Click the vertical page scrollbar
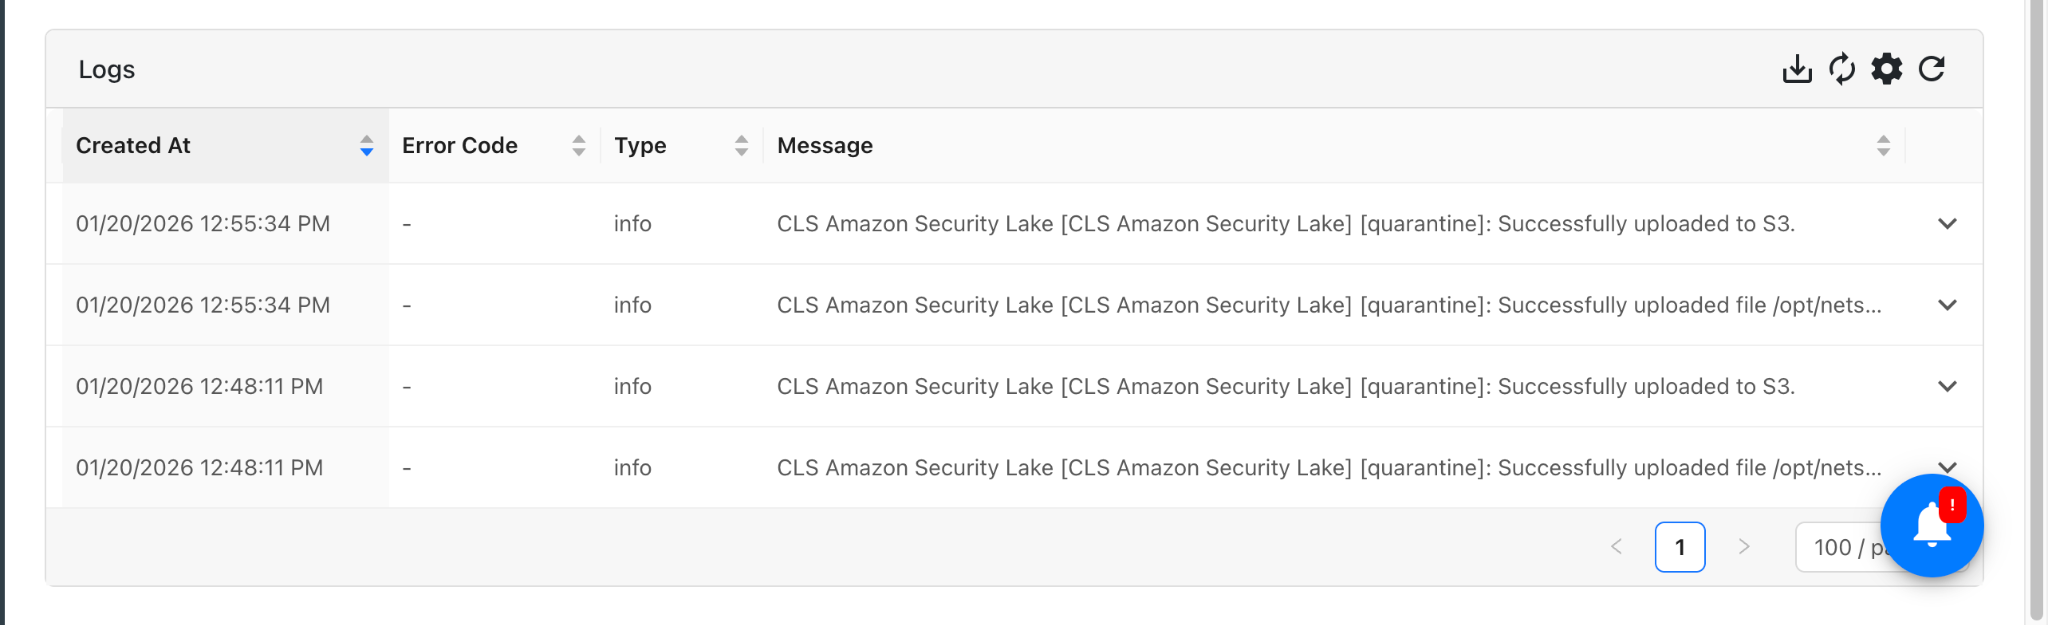Screen dimensions: 2048x625 pyautogui.click(x=2036, y=310)
